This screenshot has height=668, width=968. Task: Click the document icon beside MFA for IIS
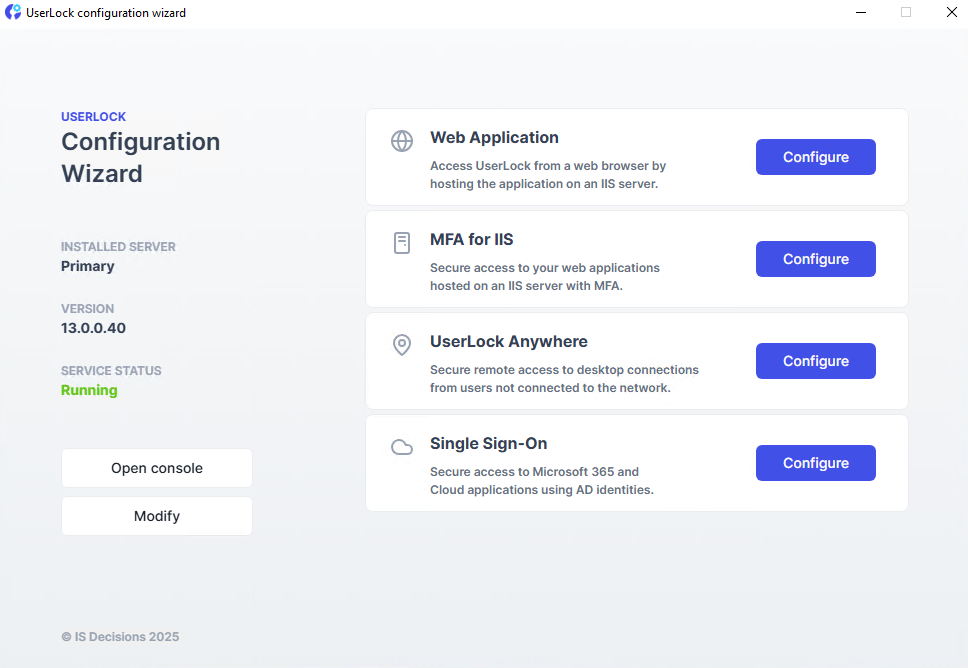click(x=402, y=243)
